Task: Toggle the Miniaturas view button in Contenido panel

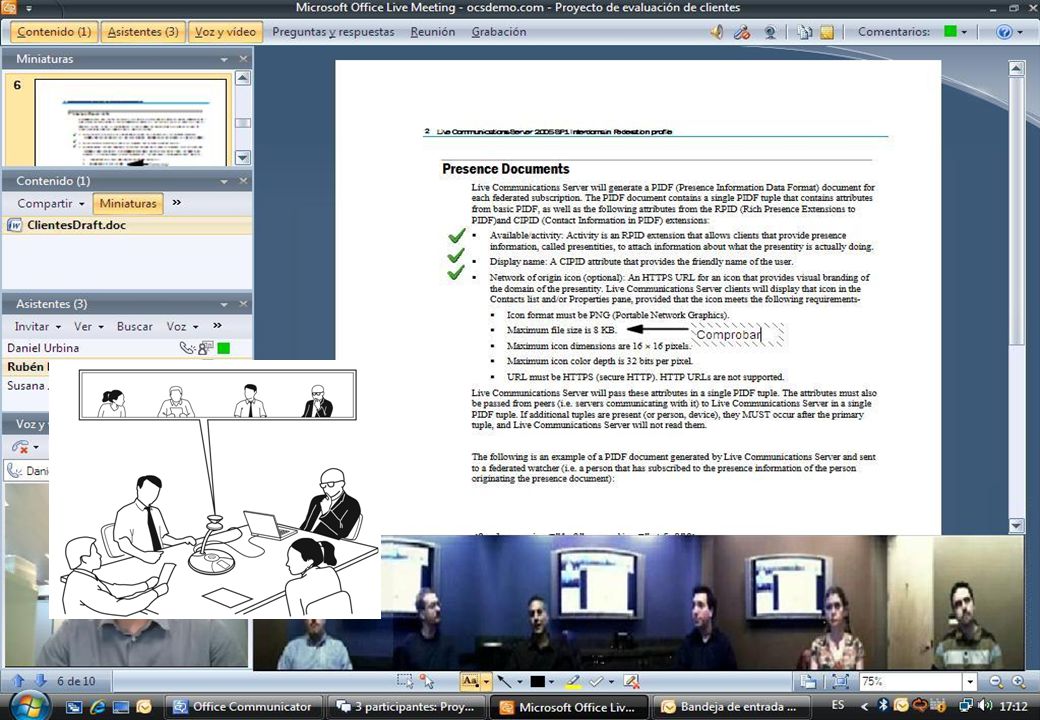Action: [128, 204]
